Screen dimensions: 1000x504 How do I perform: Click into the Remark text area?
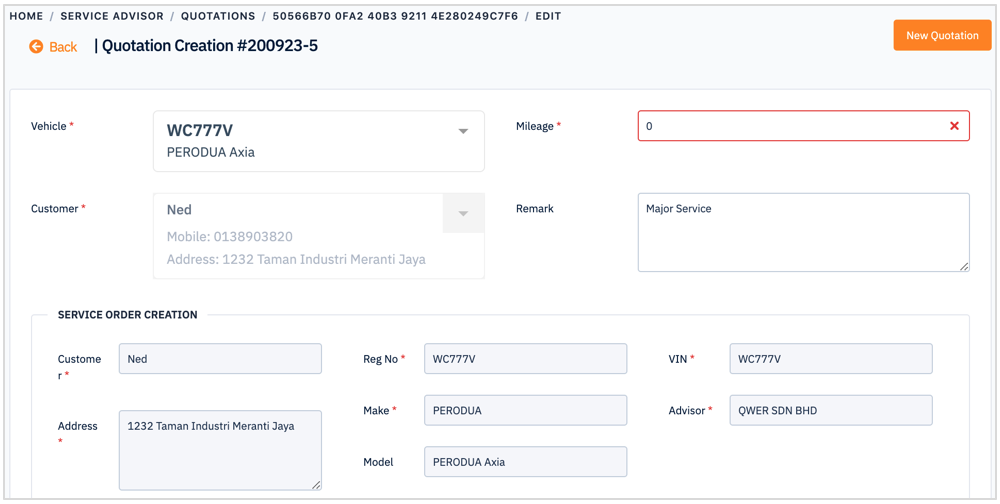click(804, 233)
